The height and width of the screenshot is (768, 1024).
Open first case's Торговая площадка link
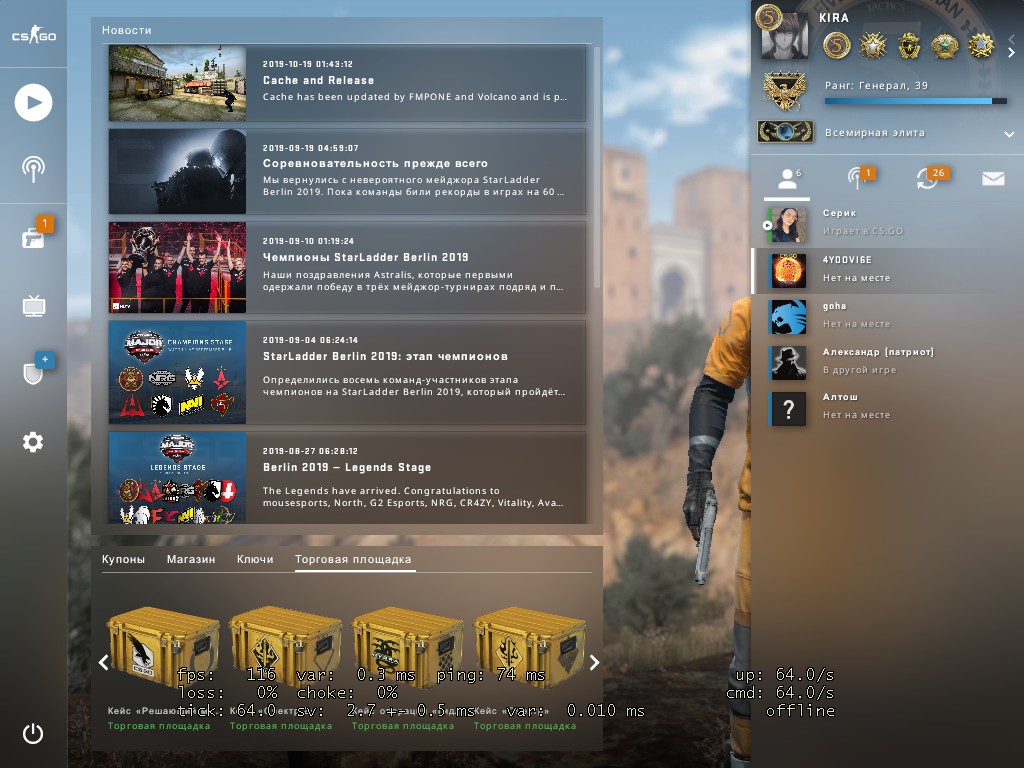point(159,726)
